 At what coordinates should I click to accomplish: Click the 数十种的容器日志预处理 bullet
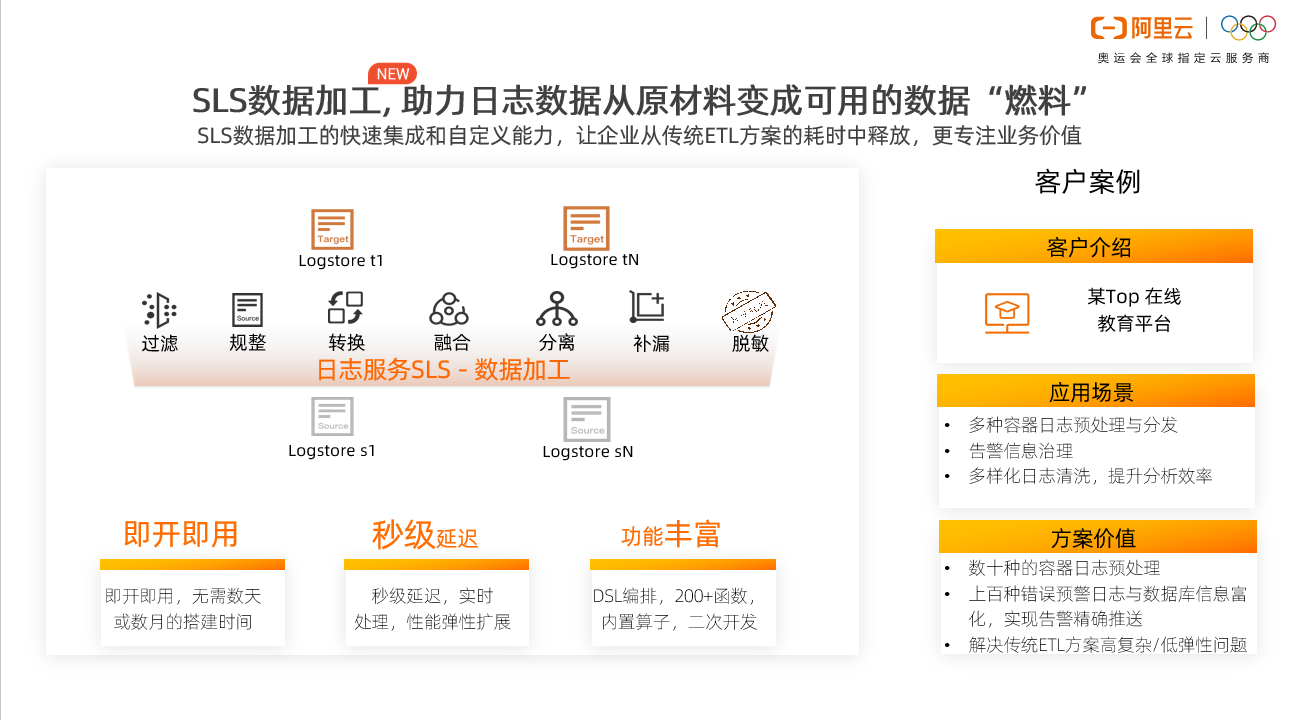[x=1064, y=568]
